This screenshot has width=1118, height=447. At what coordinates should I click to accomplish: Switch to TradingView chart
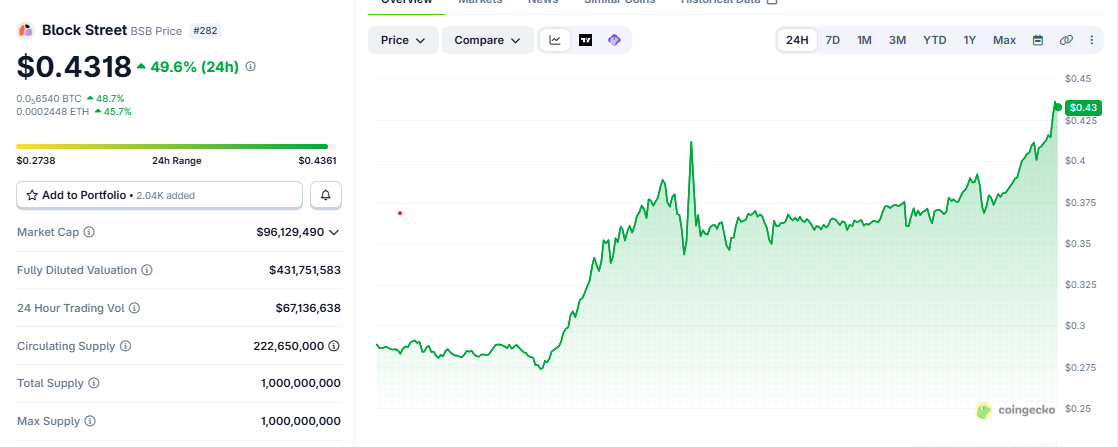[x=585, y=40]
